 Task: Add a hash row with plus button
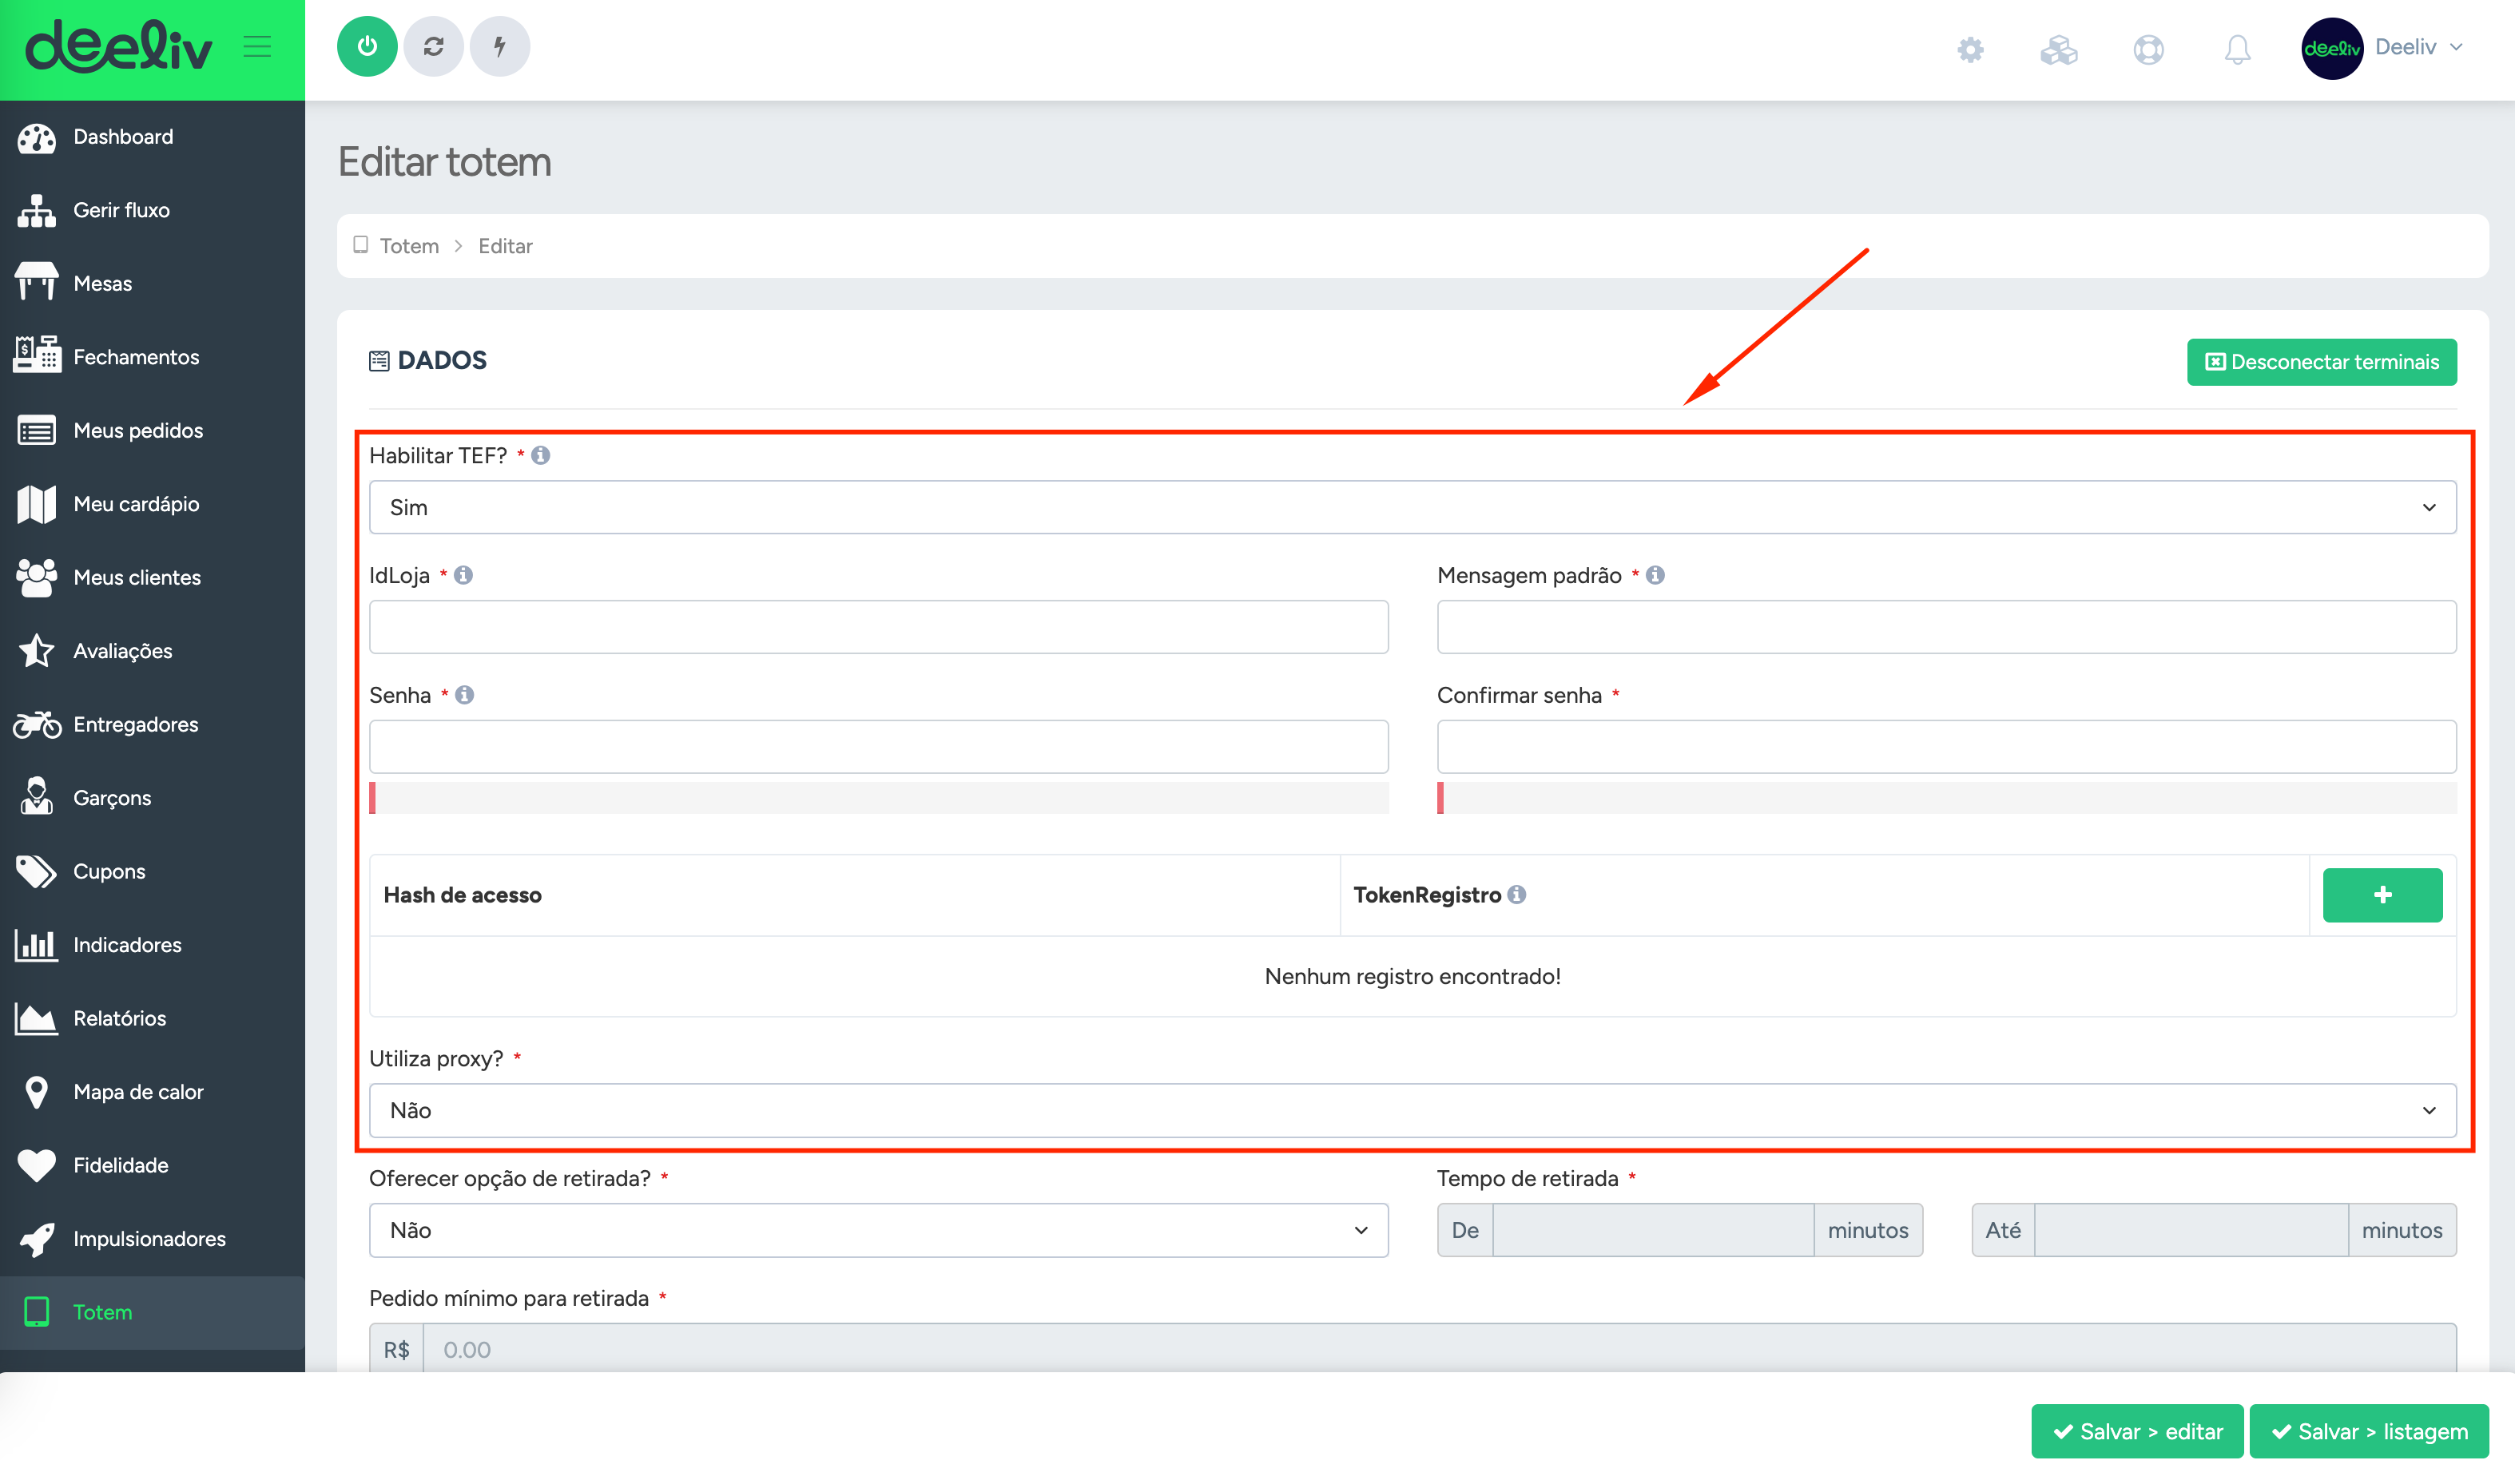coord(2382,894)
